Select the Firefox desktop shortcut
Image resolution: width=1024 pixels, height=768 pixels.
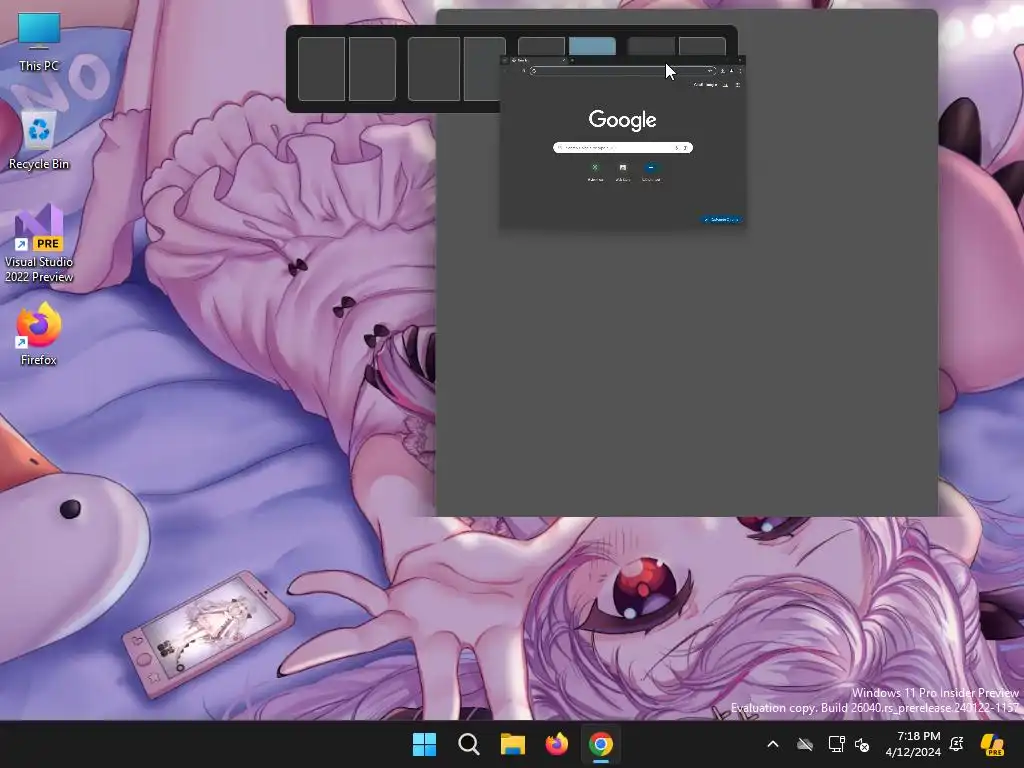(x=39, y=334)
